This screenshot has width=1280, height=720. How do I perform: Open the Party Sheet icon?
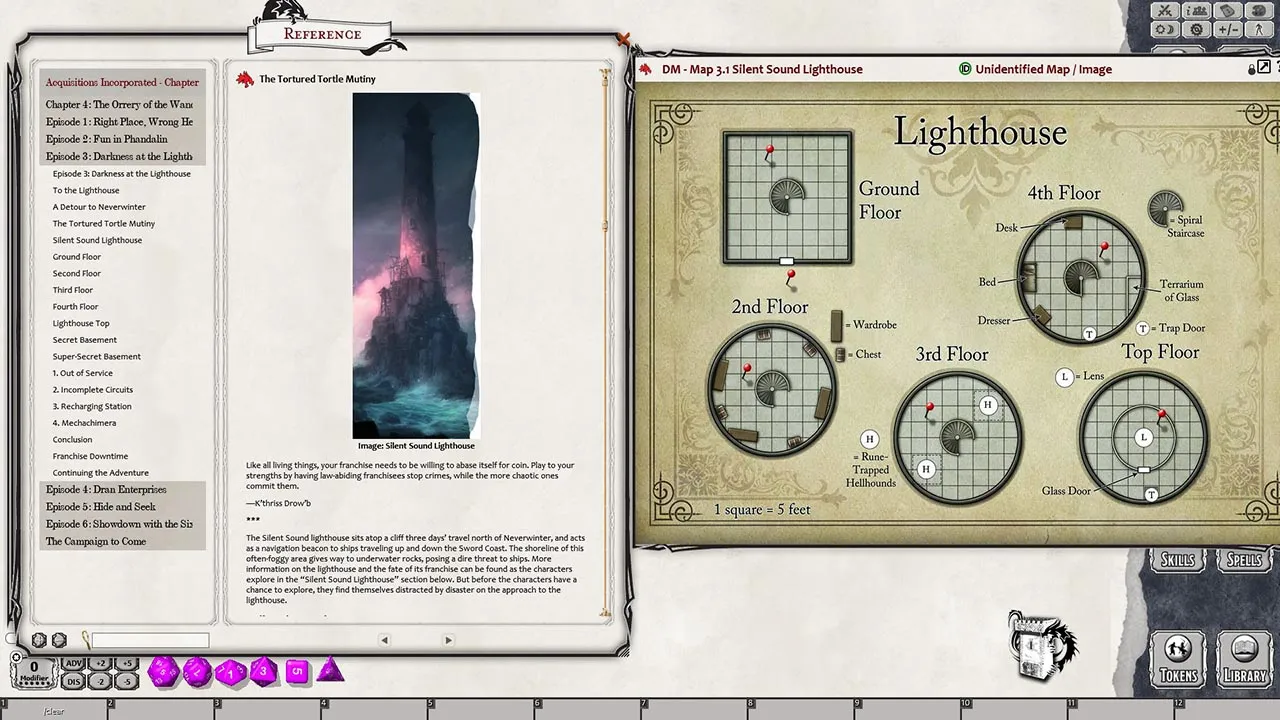(1197, 11)
